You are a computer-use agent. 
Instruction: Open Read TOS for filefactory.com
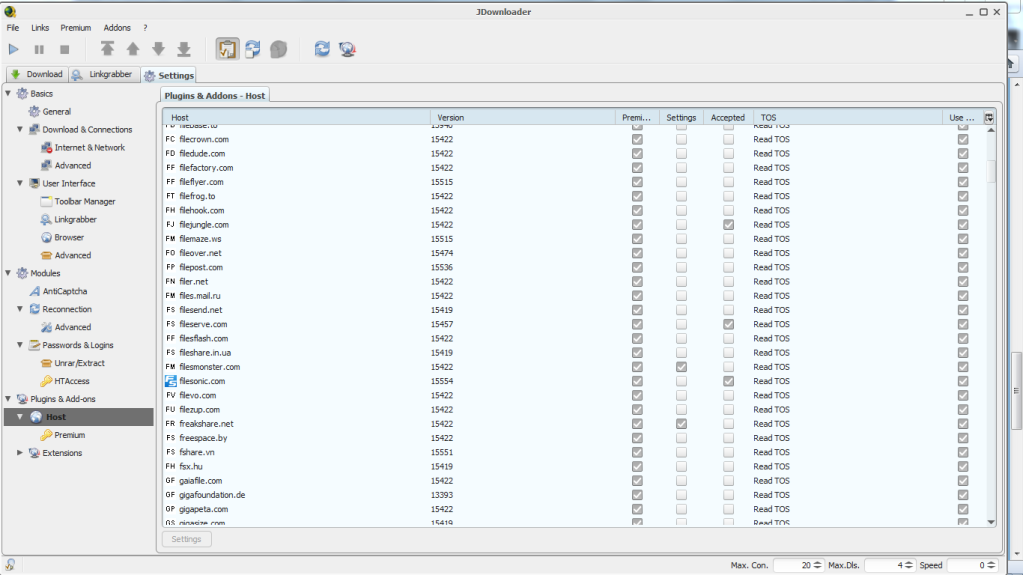[x=771, y=168]
